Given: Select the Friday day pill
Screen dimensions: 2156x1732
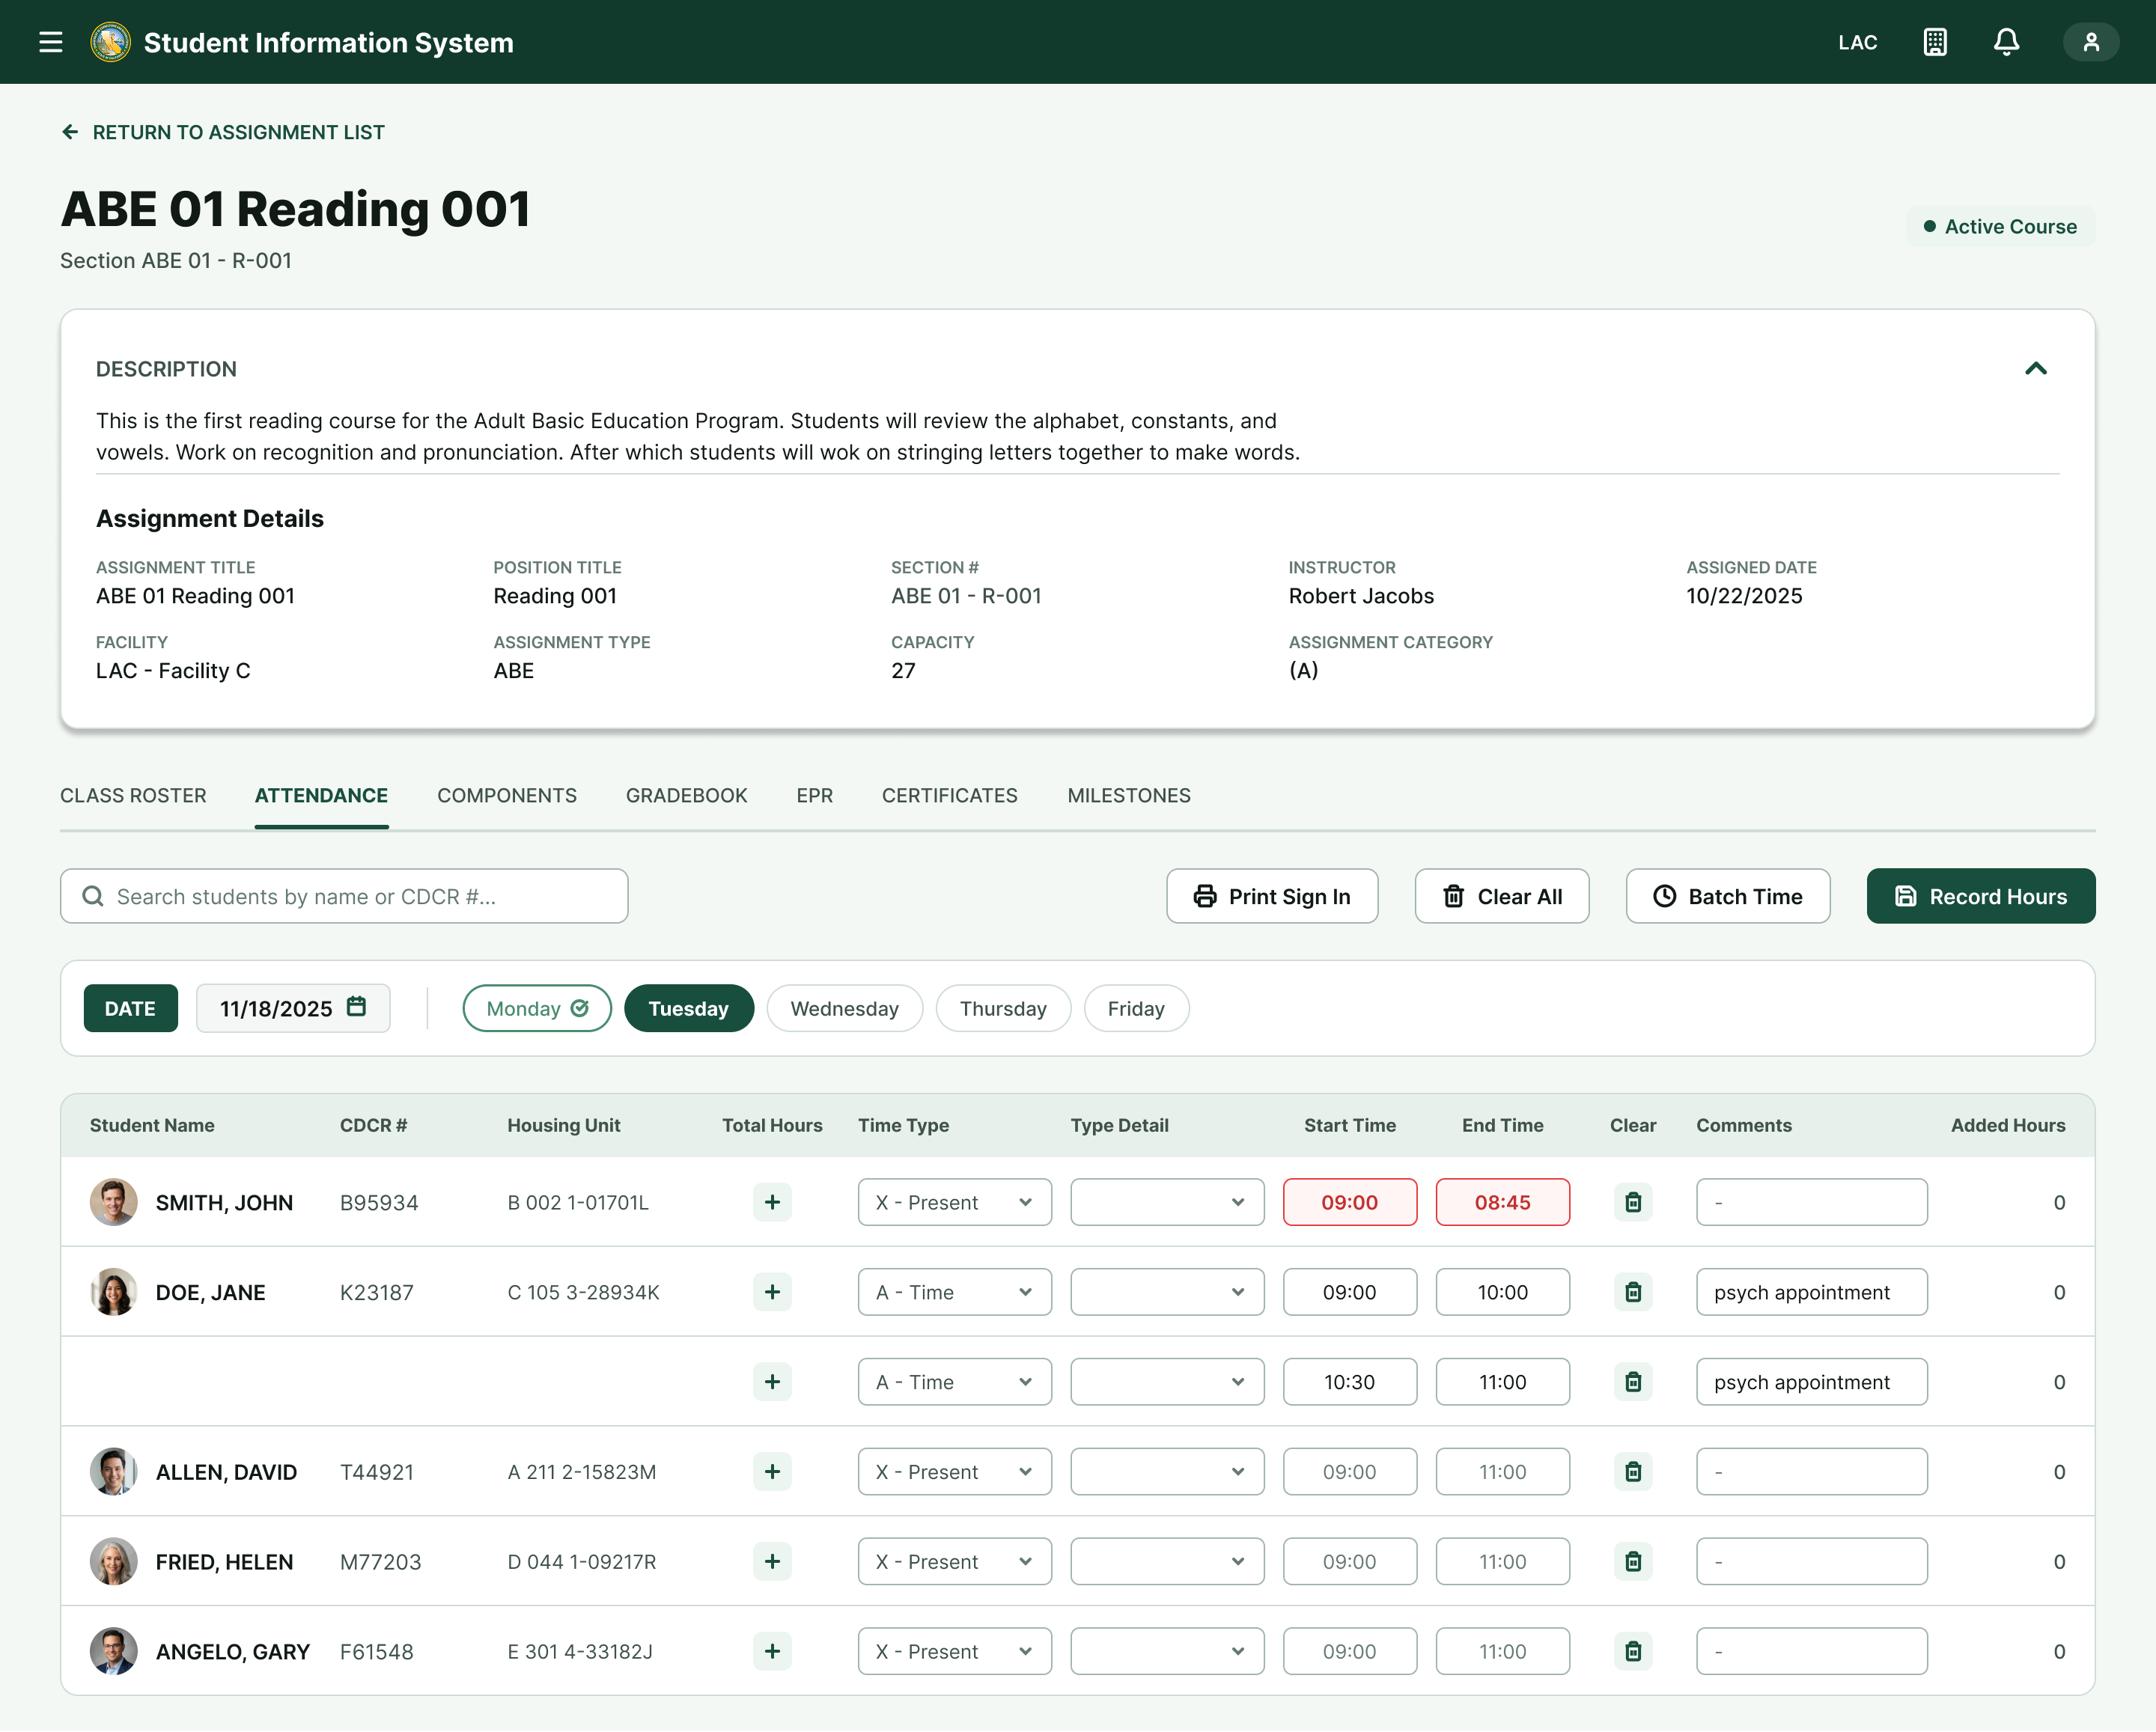Looking at the screenshot, I should (1136, 1009).
